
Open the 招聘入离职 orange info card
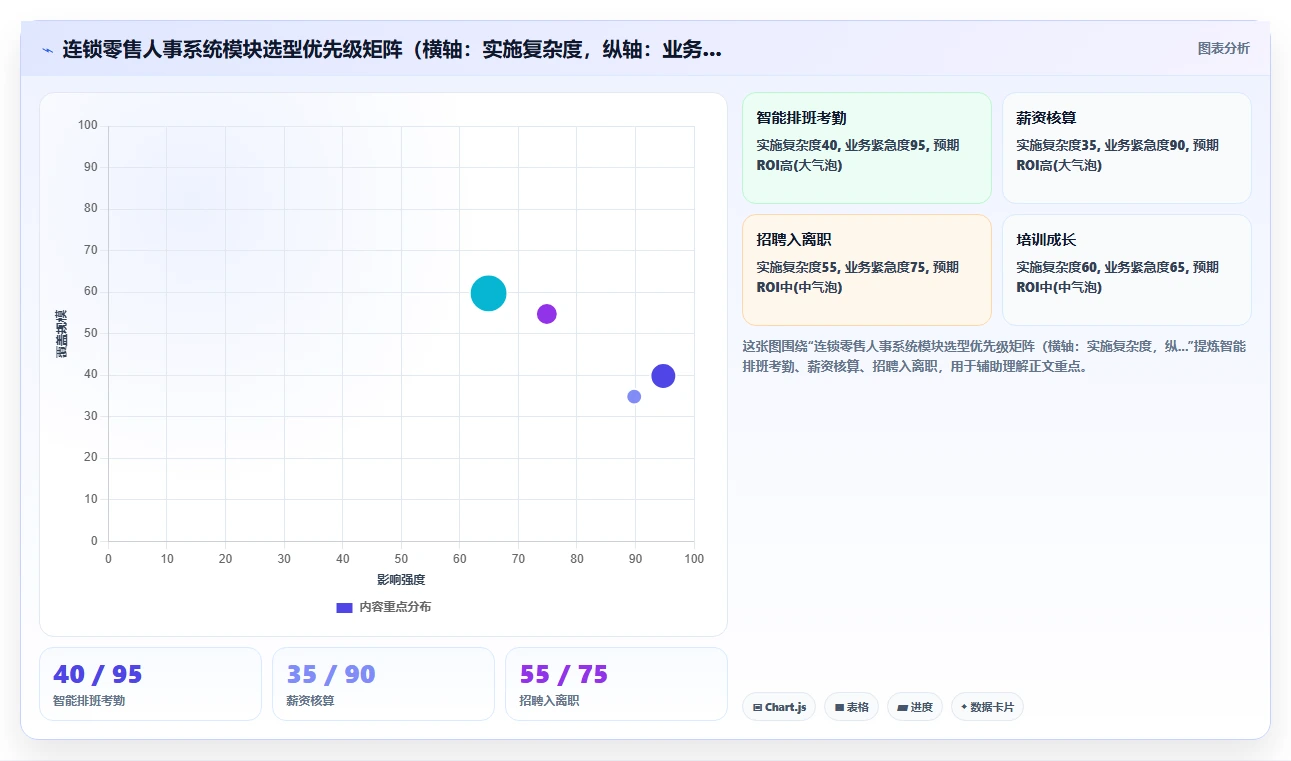[866, 270]
